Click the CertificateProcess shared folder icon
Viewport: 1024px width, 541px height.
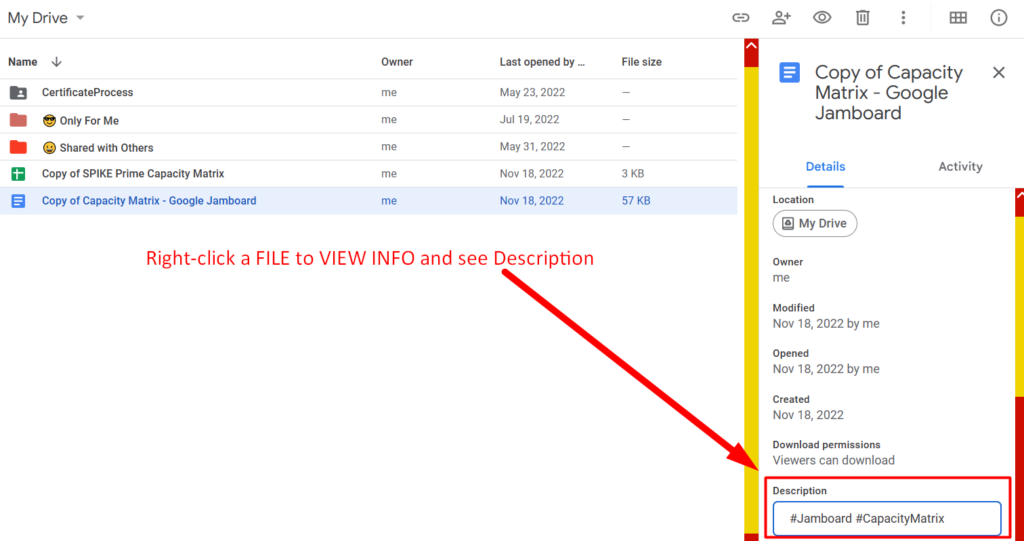click(x=18, y=93)
